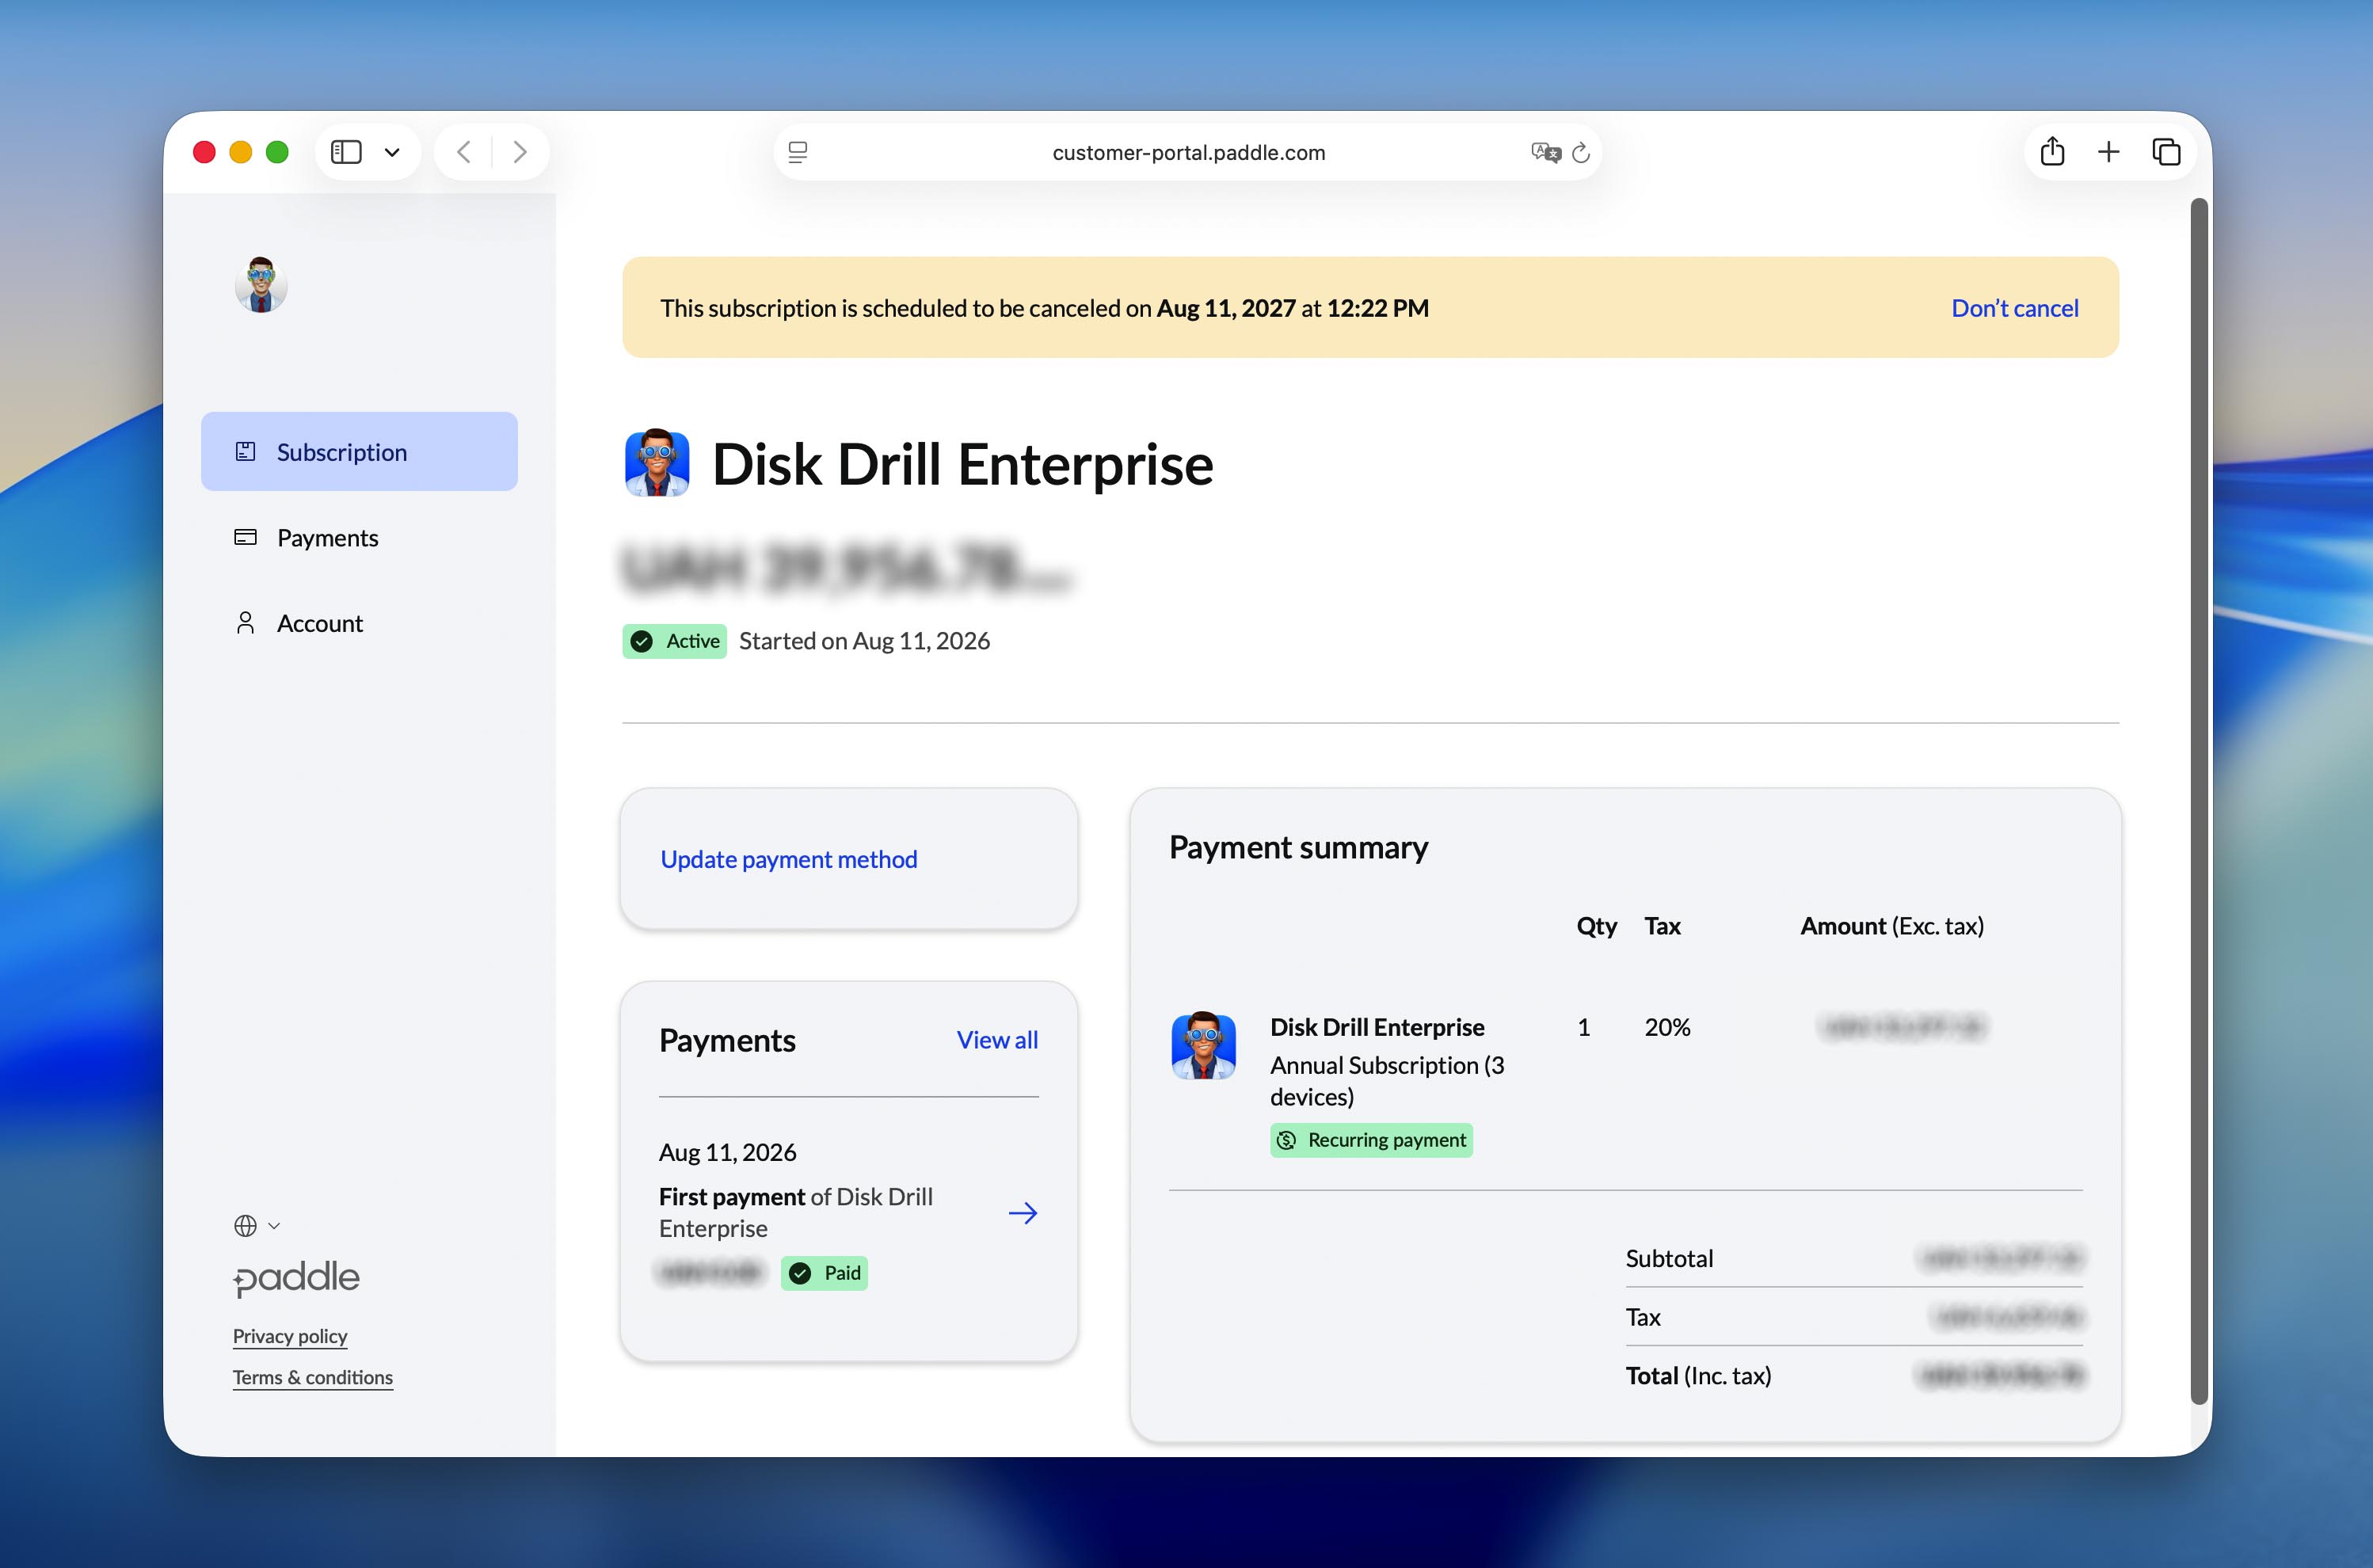Viewport: 2373px width, 1568px height.
Task: Click the Total (Inc. tax) label
Action: (1698, 1376)
